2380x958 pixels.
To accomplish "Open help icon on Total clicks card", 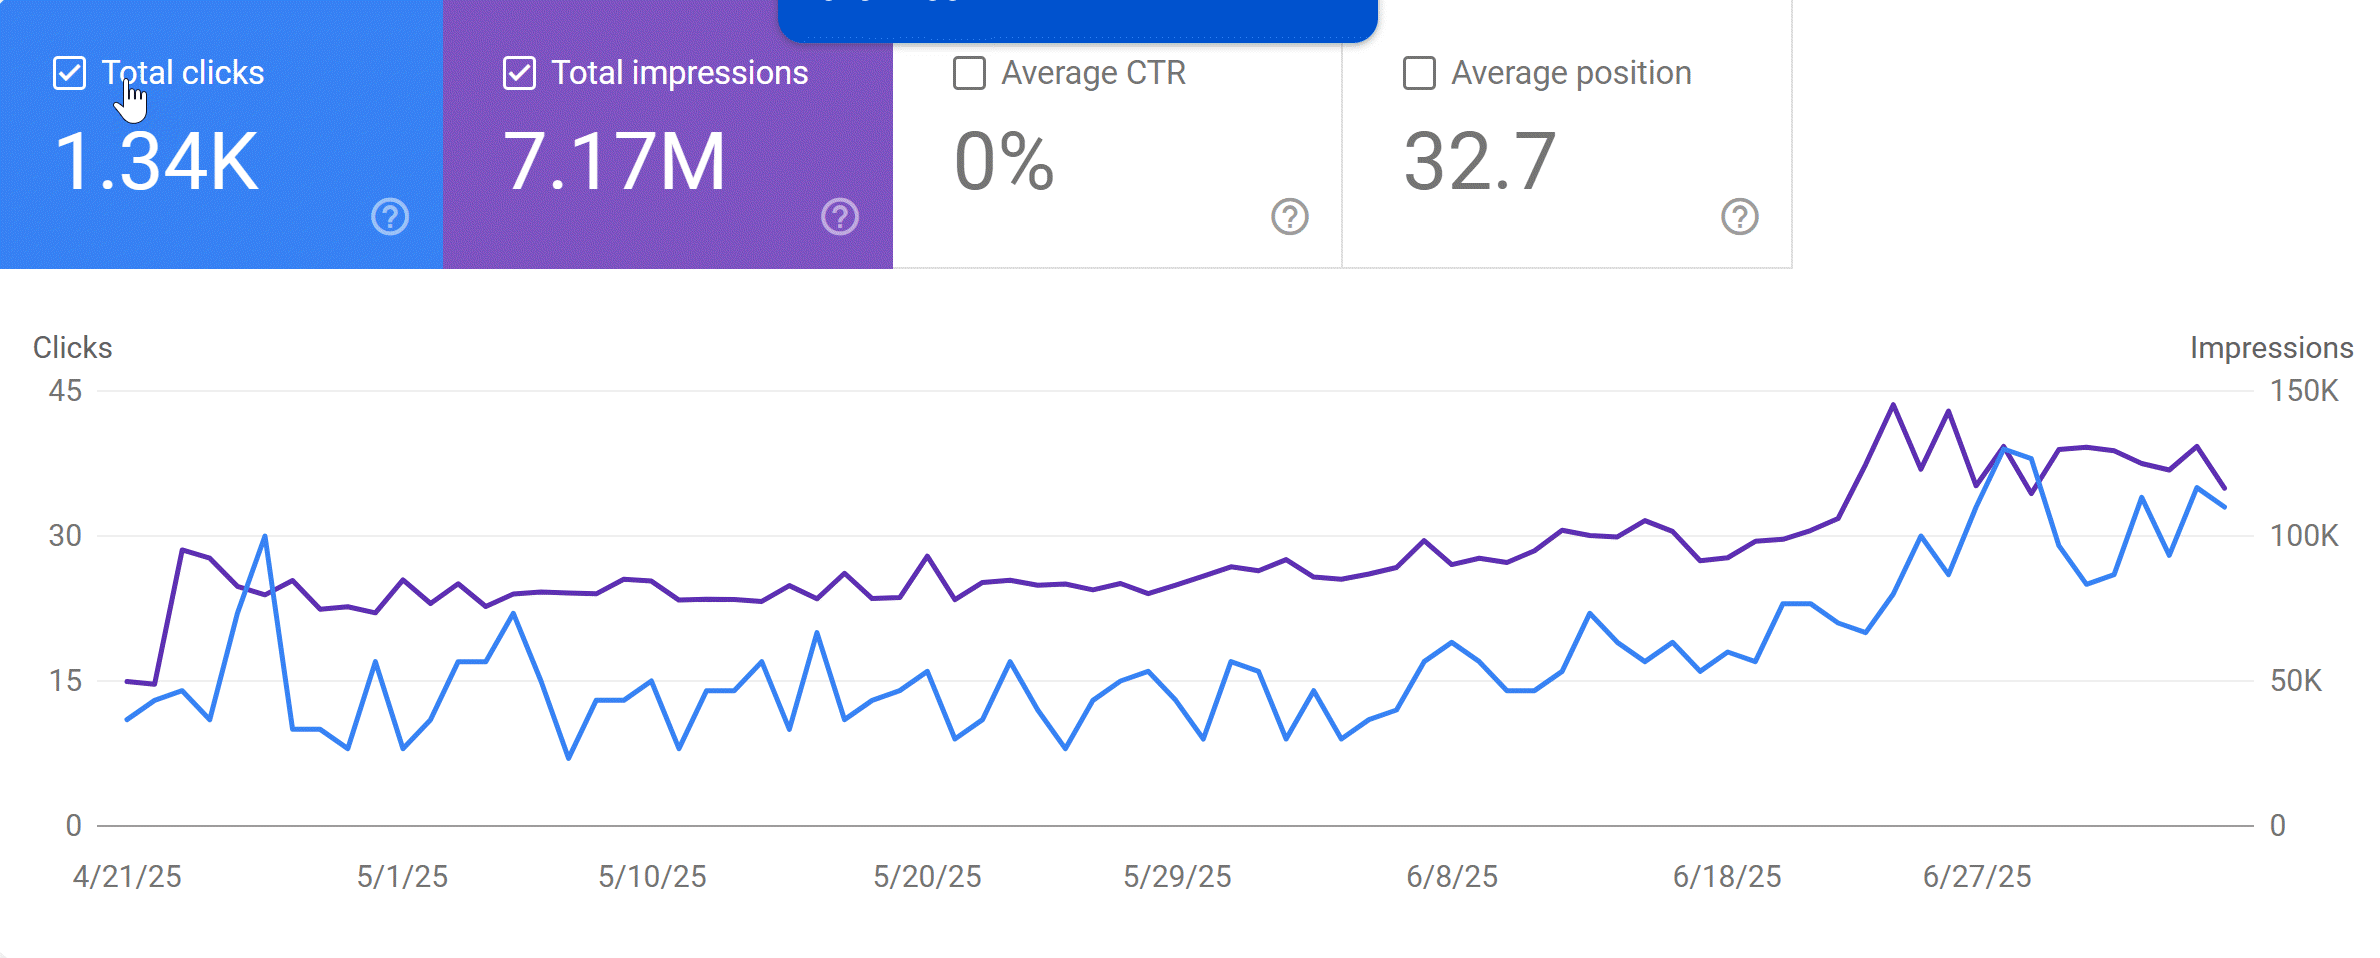I will 390,216.
